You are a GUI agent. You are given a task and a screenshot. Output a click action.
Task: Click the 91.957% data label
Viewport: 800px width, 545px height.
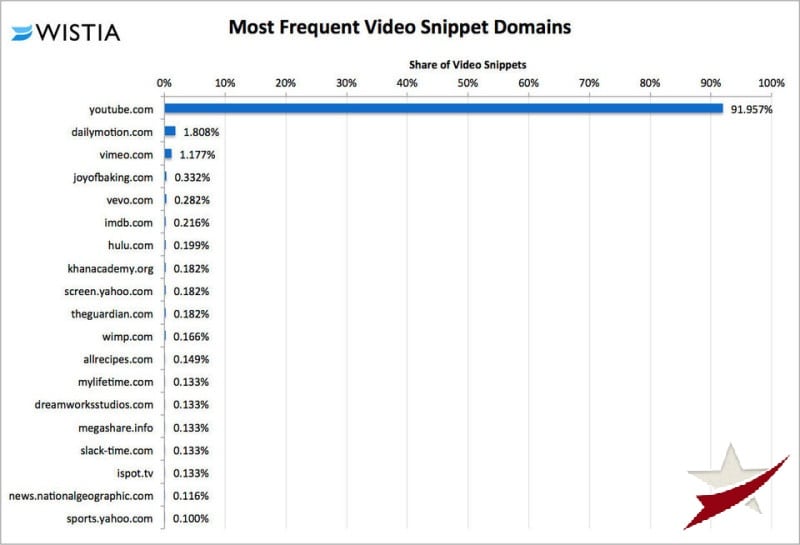(751, 109)
